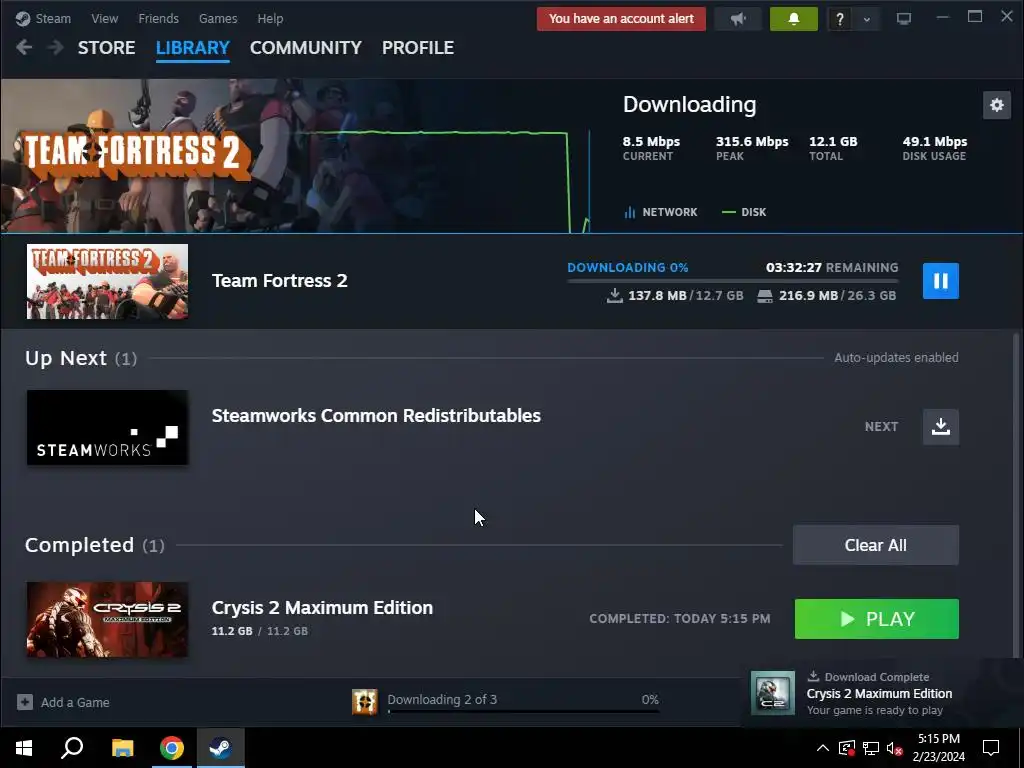Switch to the STORE tab
Viewport: 1024px width, 768px height.
pos(106,48)
